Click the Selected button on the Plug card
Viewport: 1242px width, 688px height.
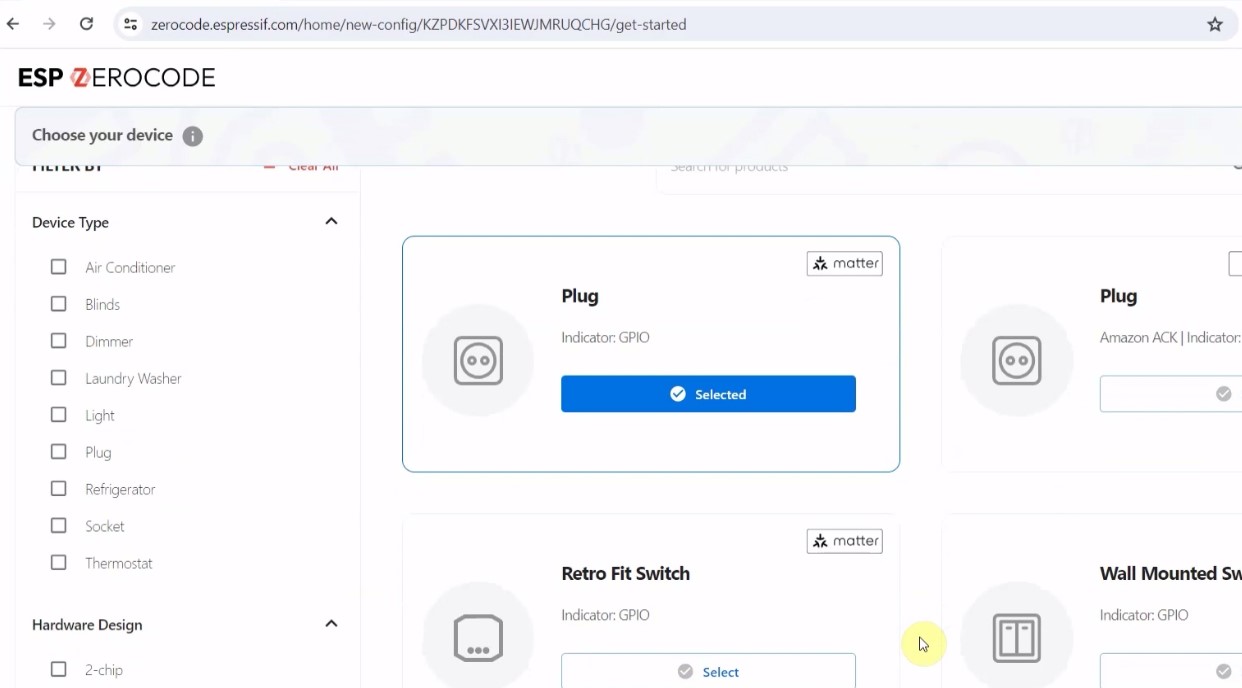click(x=708, y=393)
